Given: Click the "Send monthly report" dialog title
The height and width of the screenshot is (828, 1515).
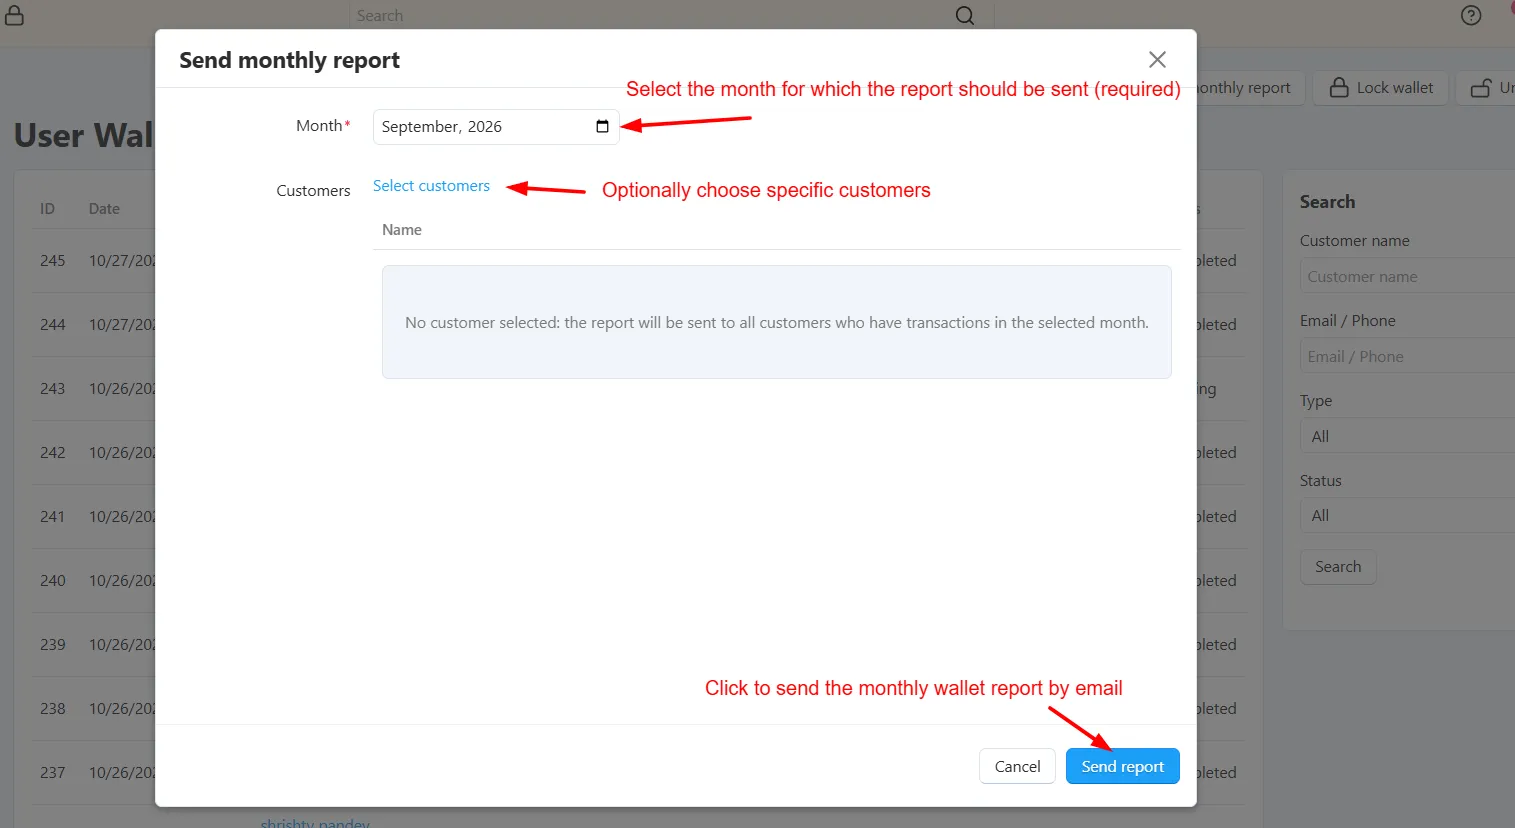Looking at the screenshot, I should 289,60.
